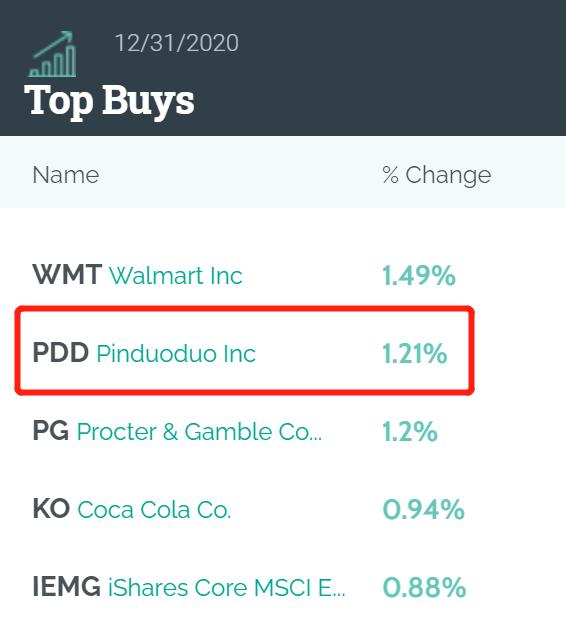
Task: Click the % Change column header
Action: pos(437,175)
